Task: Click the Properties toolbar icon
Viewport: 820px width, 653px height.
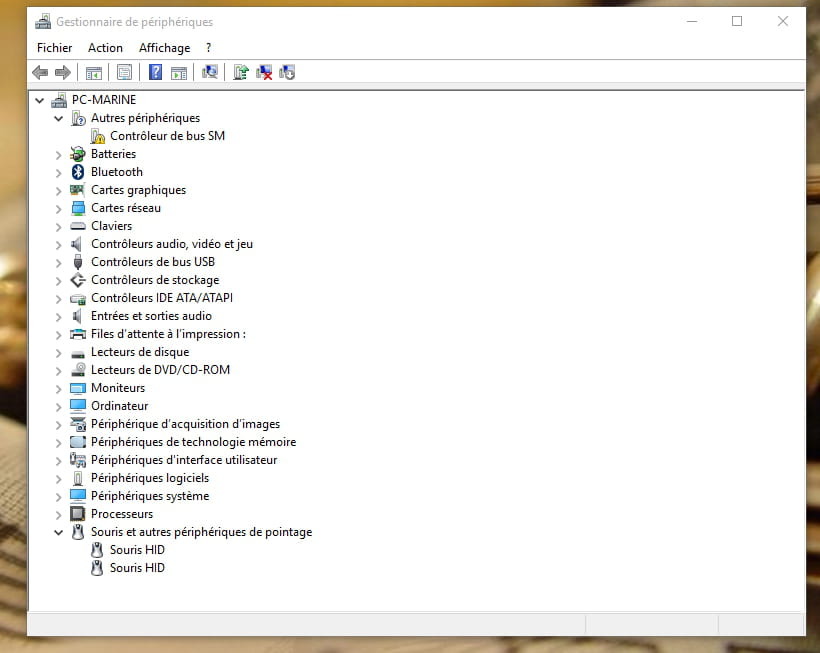Action: click(x=124, y=72)
